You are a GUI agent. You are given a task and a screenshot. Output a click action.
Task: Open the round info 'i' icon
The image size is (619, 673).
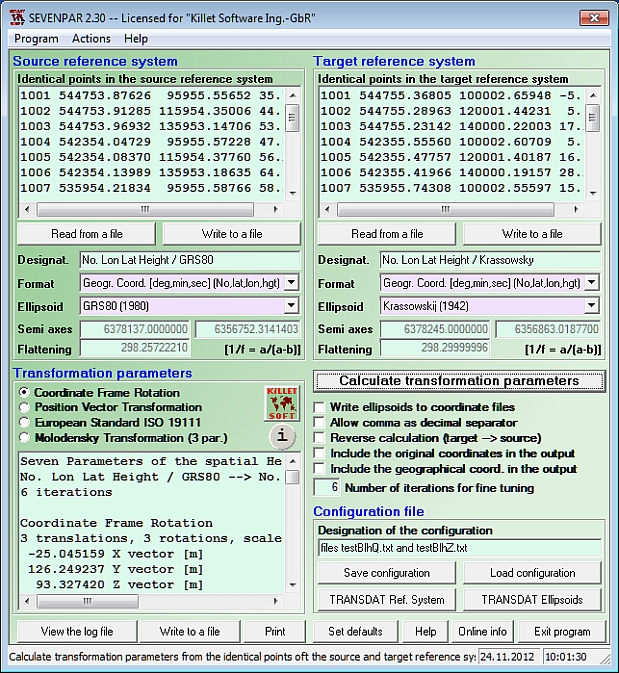tap(282, 437)
